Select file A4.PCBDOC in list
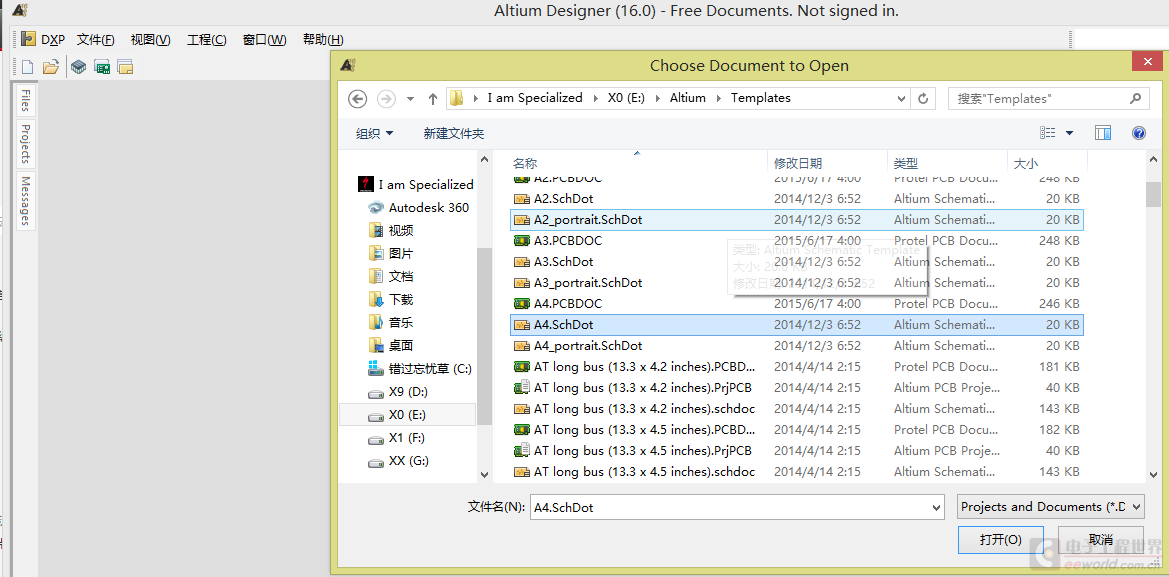This screenshot has width=1169, height=577. coord(796,303)
